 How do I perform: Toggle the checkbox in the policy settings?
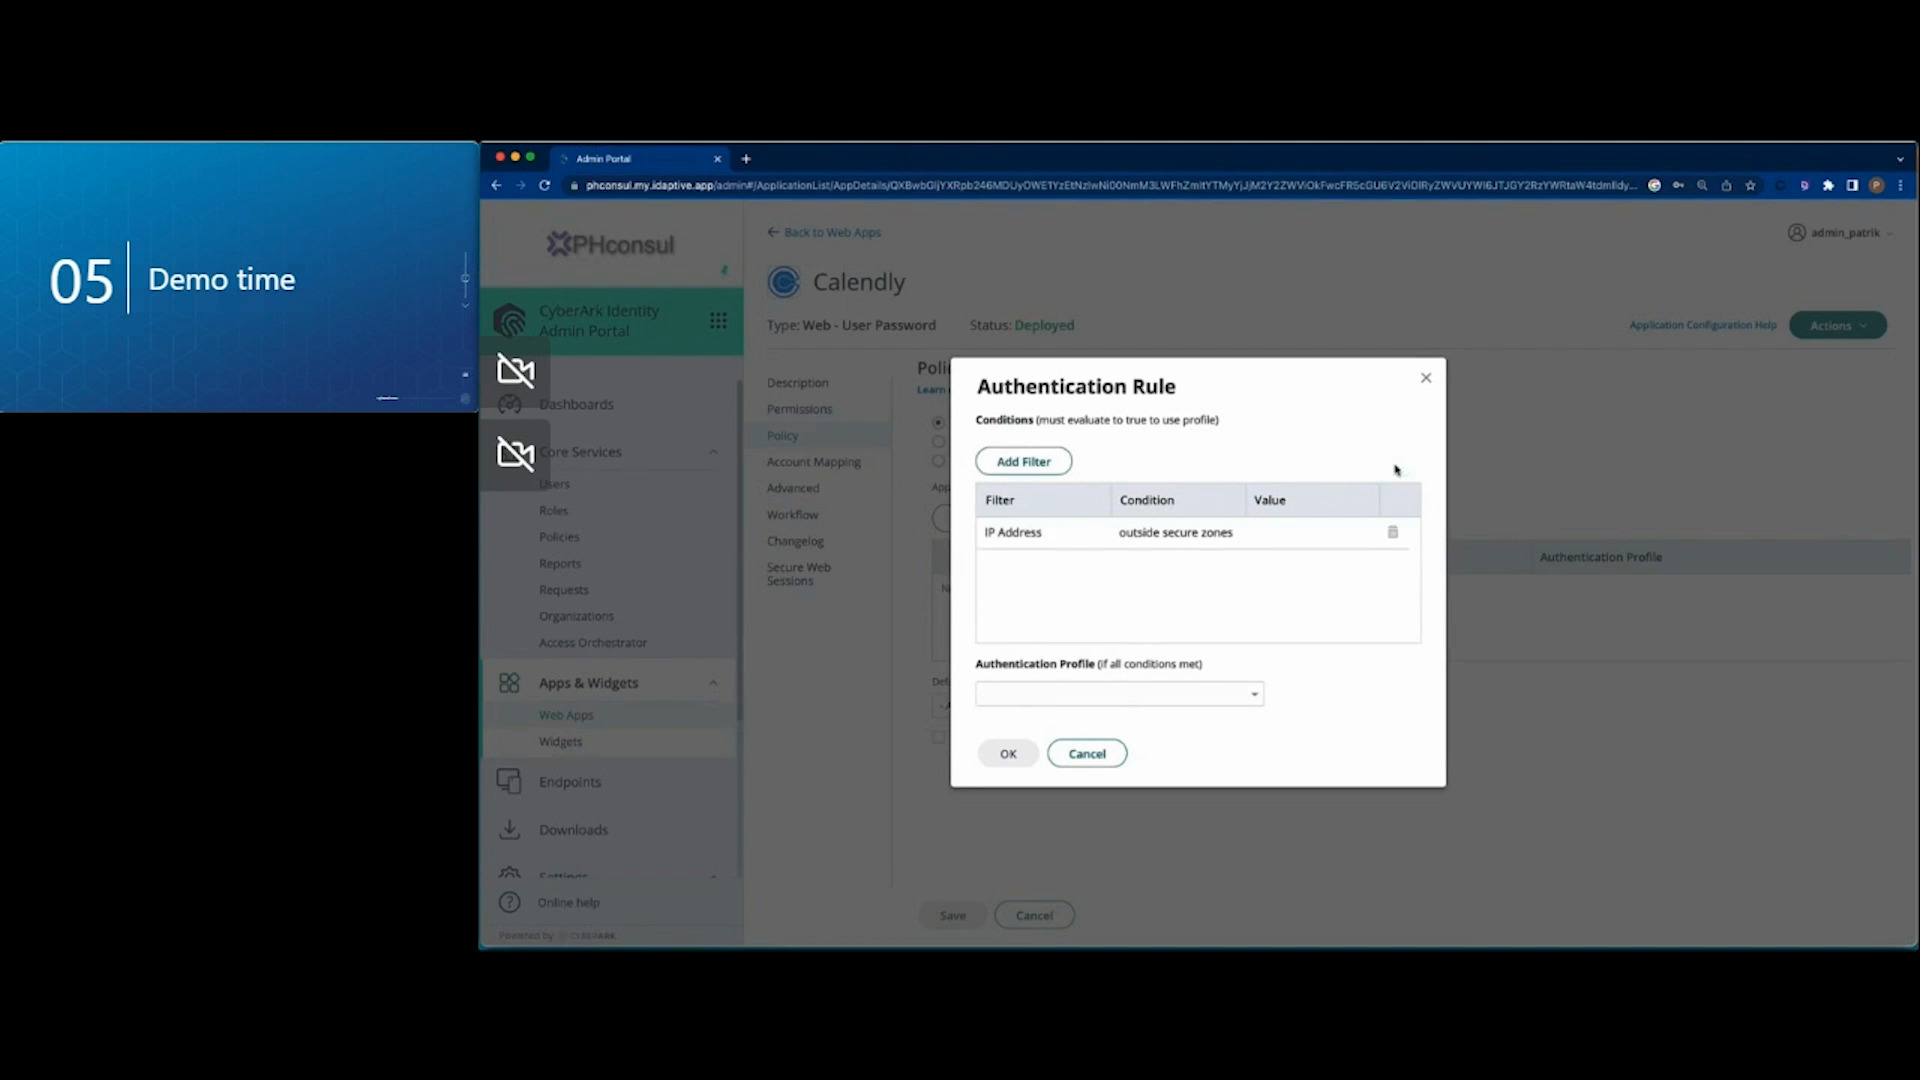938,737
